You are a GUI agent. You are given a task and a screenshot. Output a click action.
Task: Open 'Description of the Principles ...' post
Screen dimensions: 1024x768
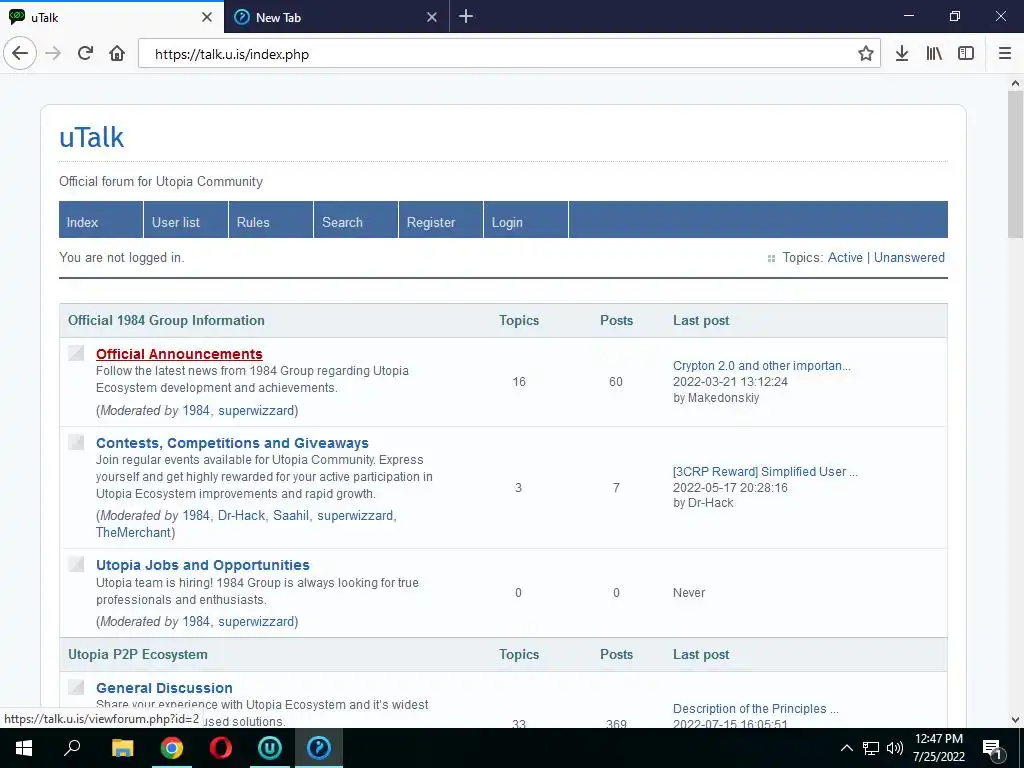click(756, 709)
